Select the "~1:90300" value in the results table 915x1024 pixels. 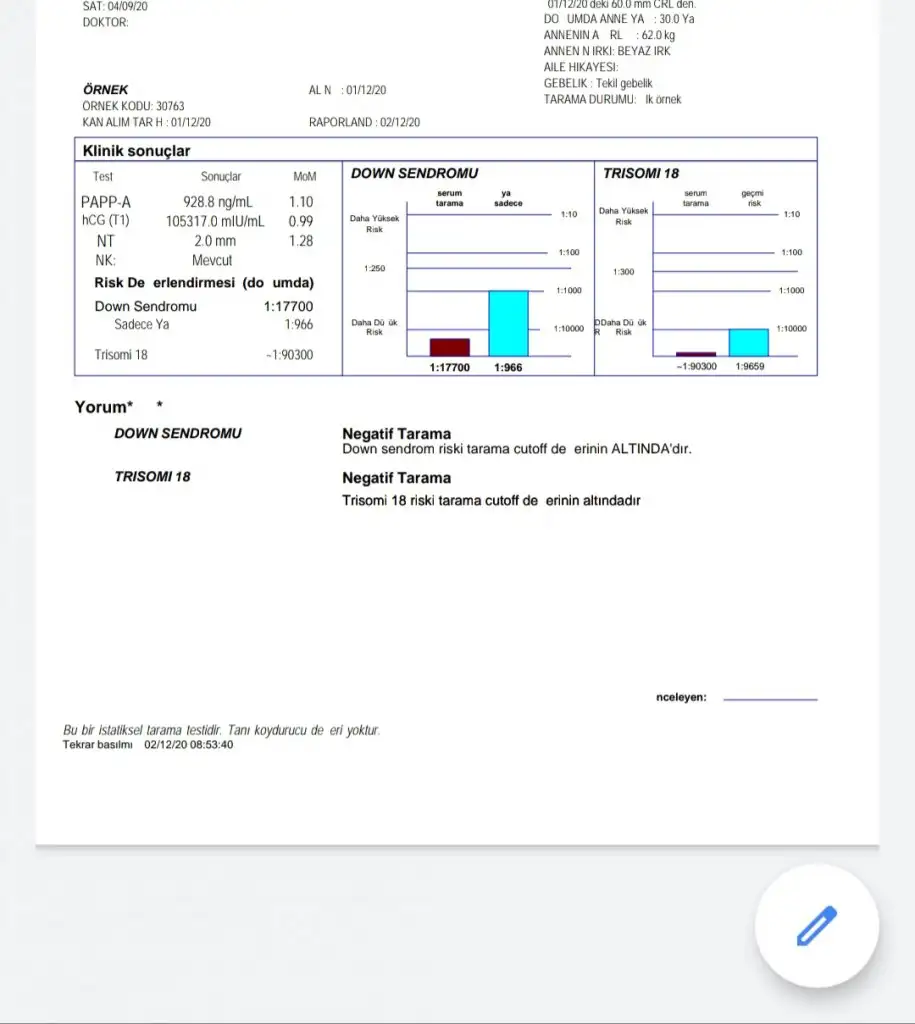tap(289, 355)
